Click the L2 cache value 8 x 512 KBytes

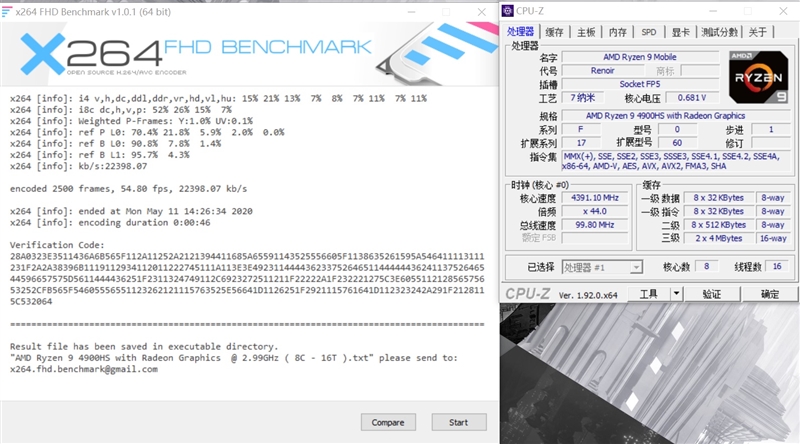718,225
